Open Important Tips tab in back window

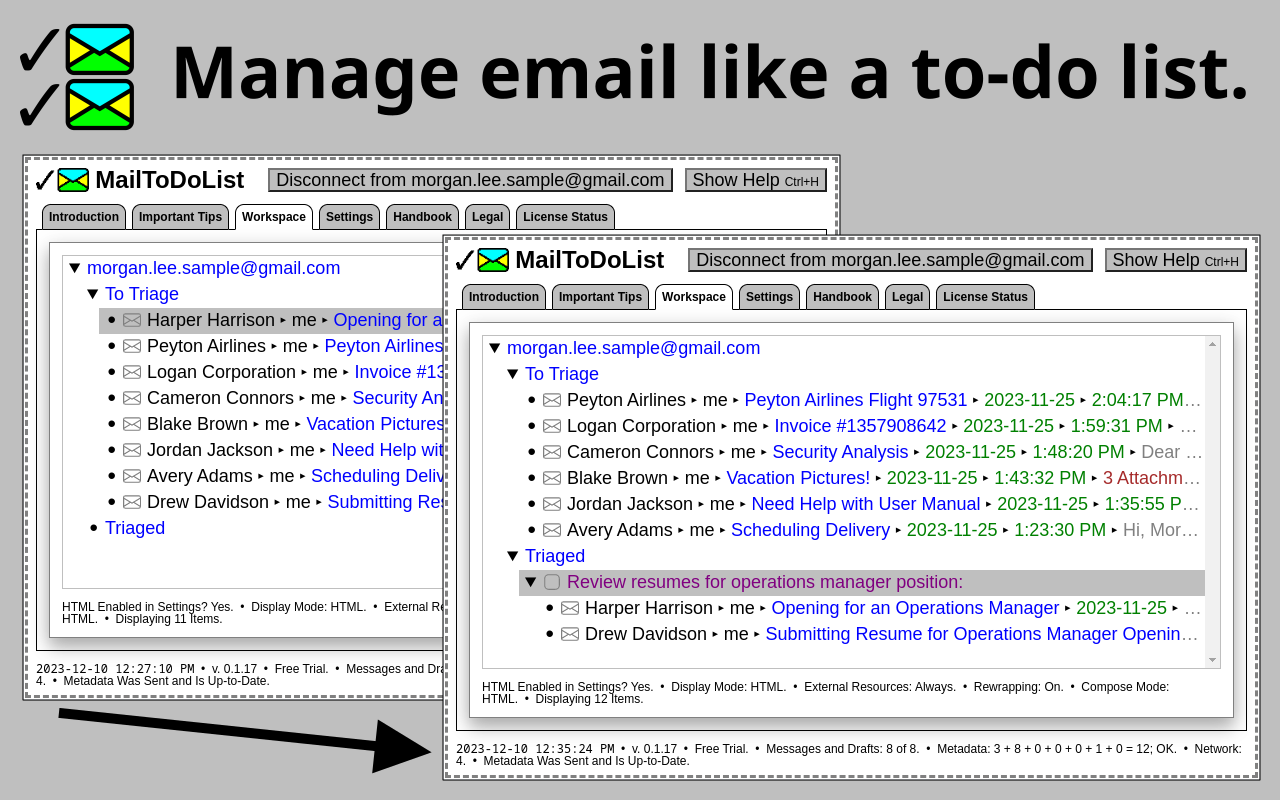pyautogui.click(x=180, y=217)
